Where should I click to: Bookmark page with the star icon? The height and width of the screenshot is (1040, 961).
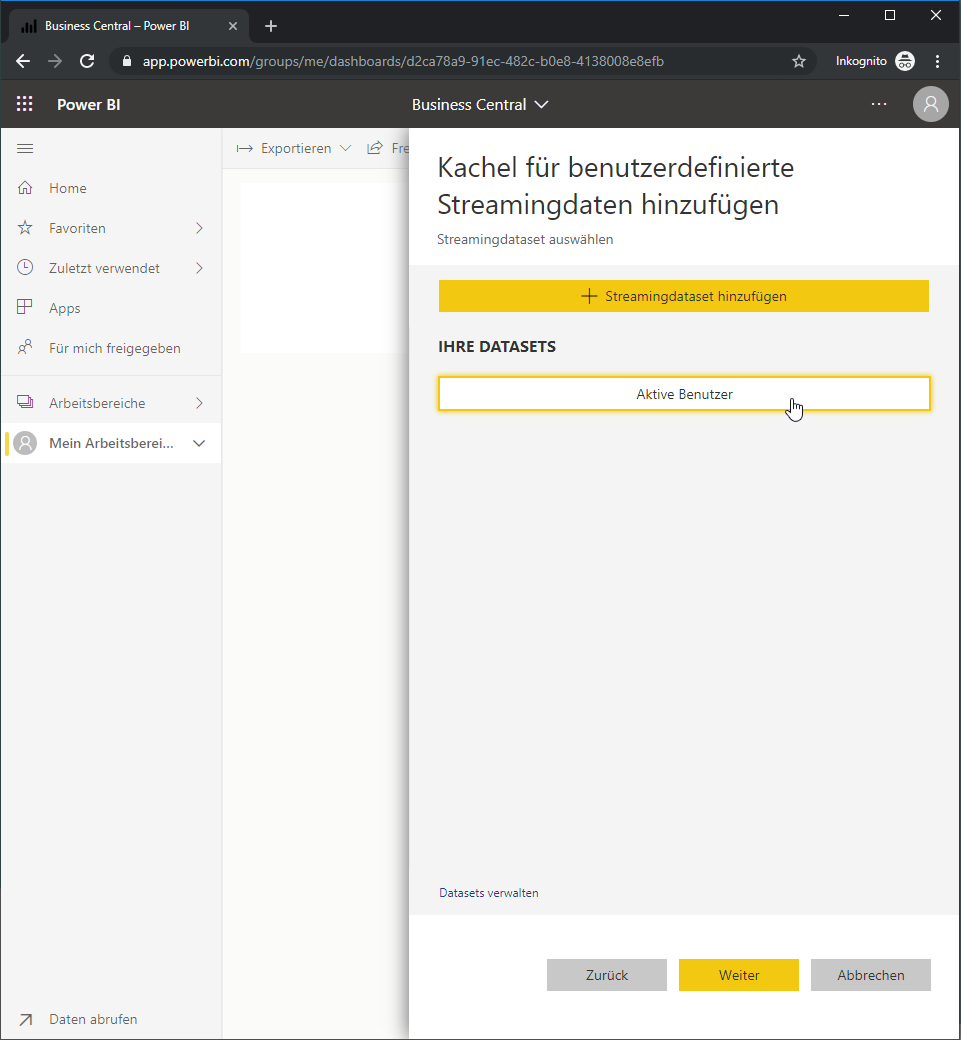click(x=799, y=61)
